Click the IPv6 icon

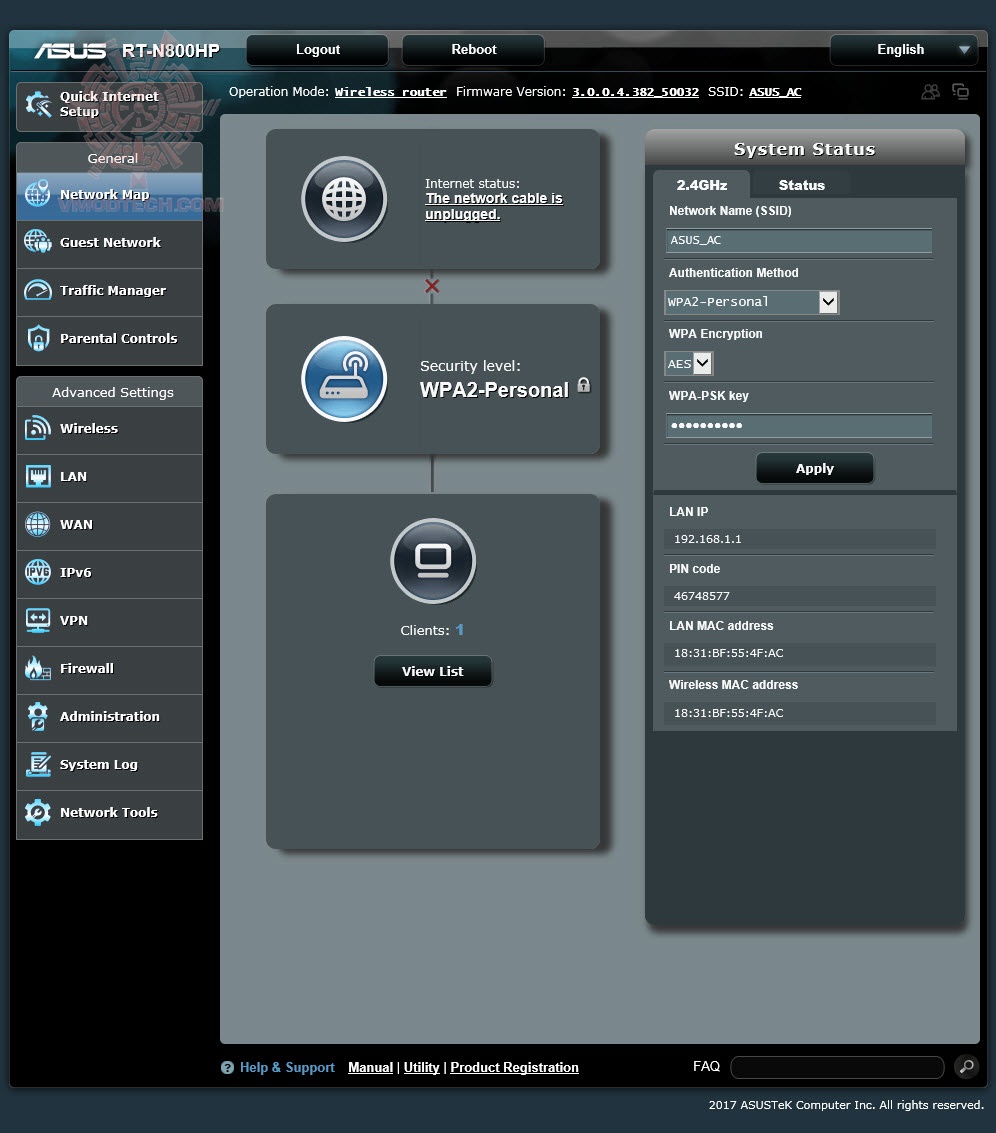tap(38, 572)
